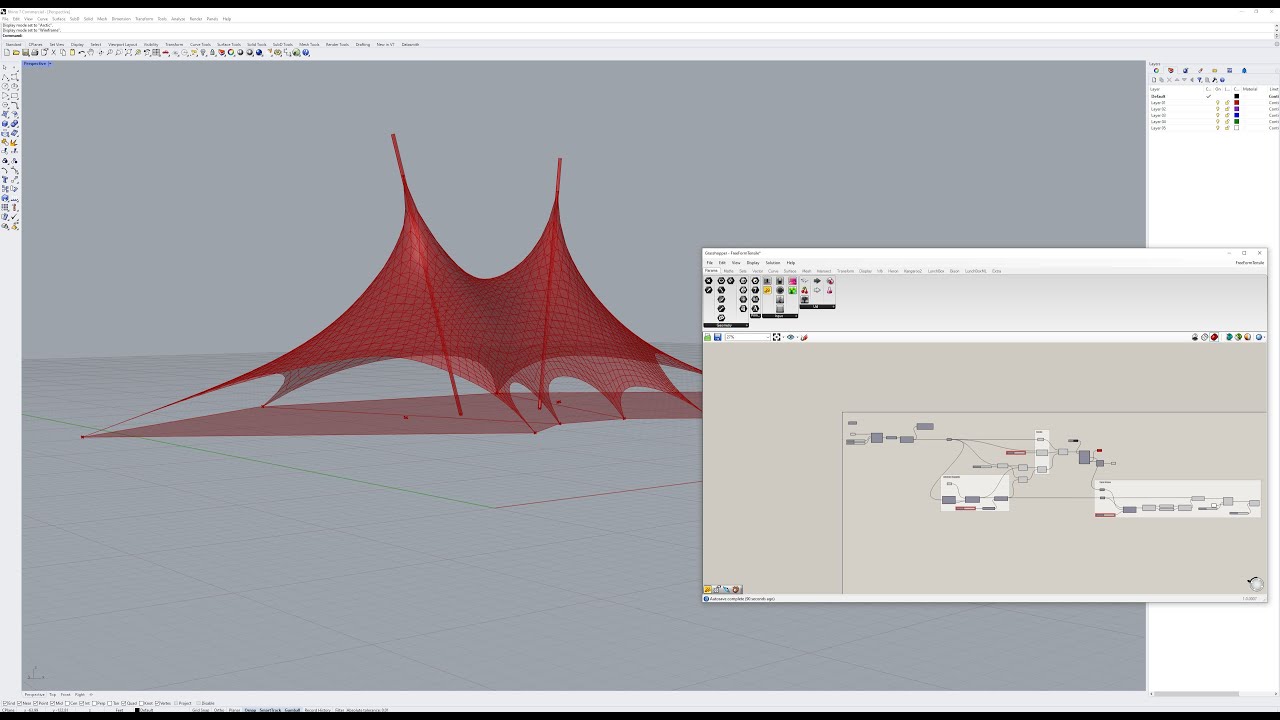Switch to the LunchBox tab in Grasshopper
The height and width of the screenshot is (720, 1280).
pos(936,271)
